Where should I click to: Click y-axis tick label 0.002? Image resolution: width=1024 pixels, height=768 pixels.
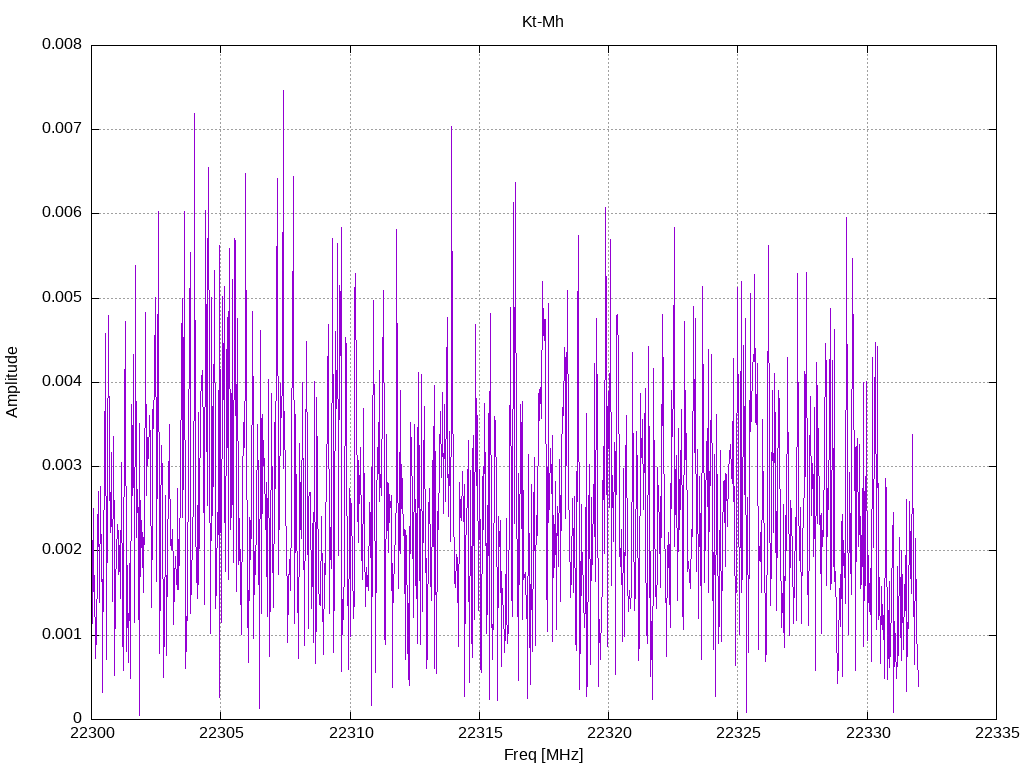(62, 549)
